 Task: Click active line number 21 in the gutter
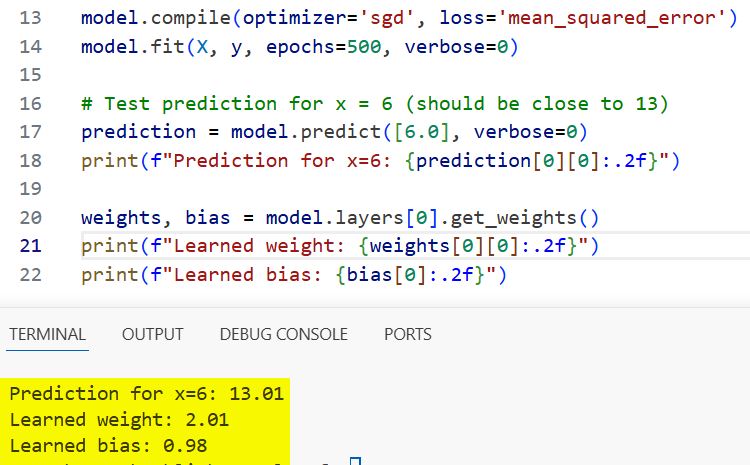pos(31,246)
